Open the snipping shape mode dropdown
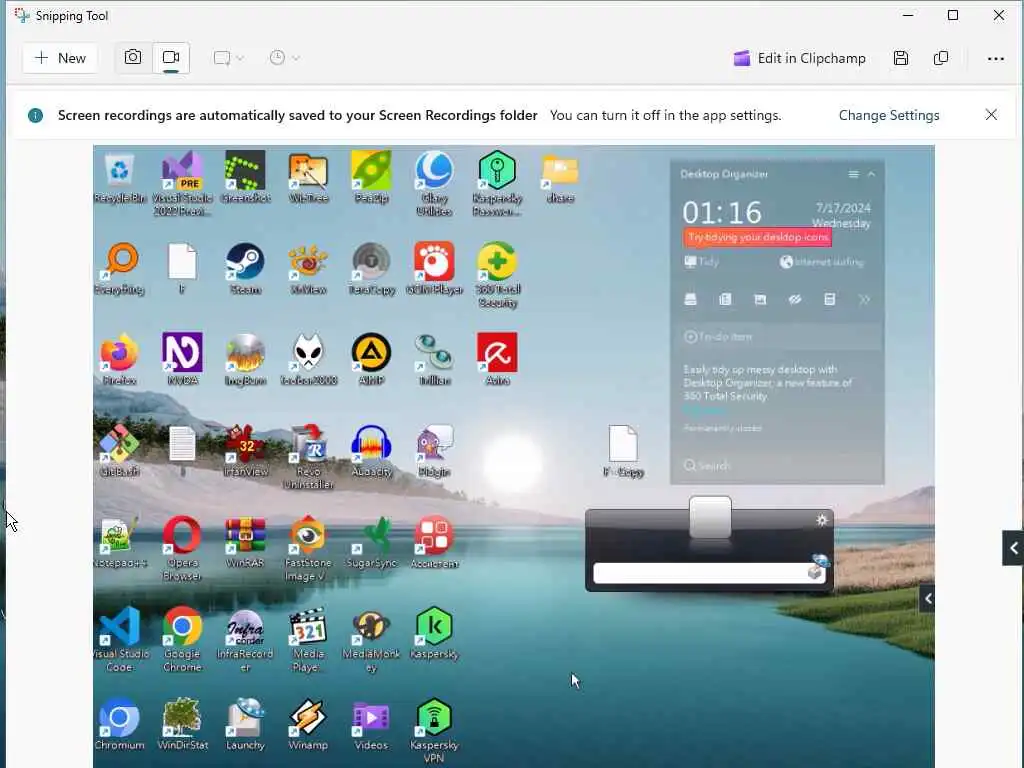The width and height of the screenshot is (1024, 768). point(229,58)
